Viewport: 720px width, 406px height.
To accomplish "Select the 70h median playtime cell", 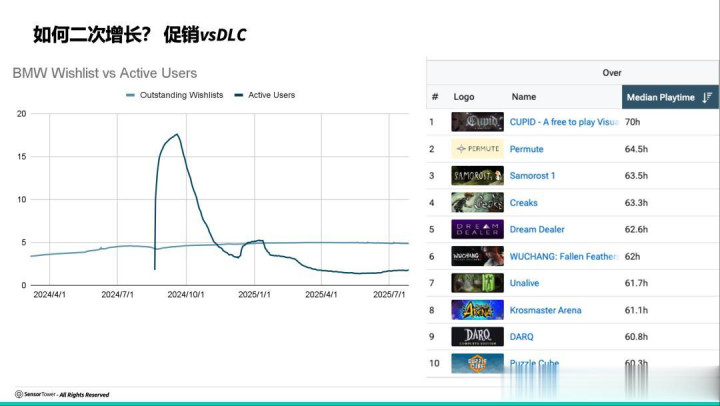I will point(632,122).
